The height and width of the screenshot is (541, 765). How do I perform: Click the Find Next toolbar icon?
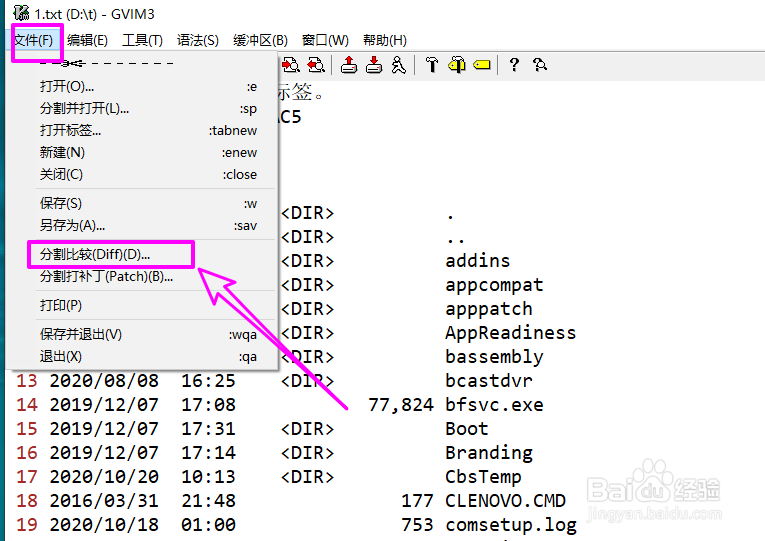click(x=290, y=64)
